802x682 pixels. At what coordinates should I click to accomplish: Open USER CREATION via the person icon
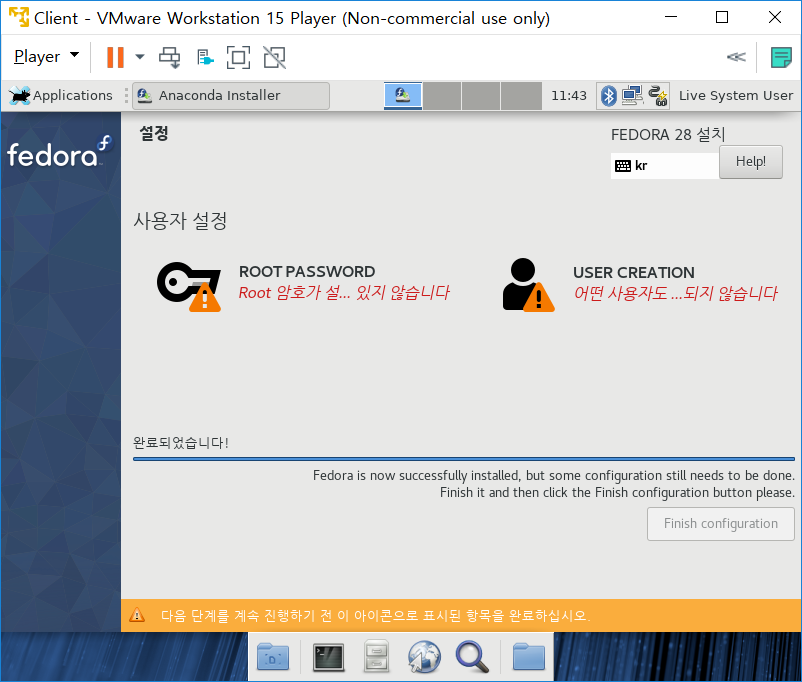click(x=528, y=284)
